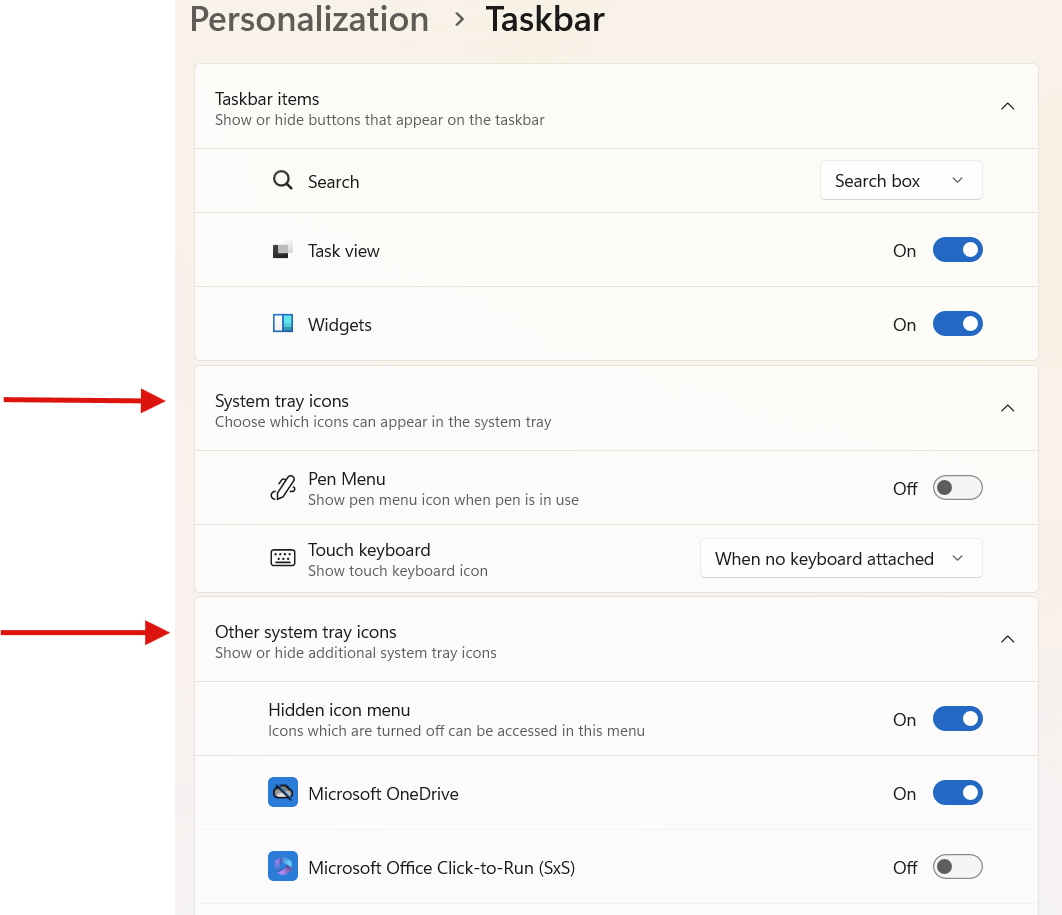The image size is (1062, 915).
Task: Collapse the System tray icons section
Action: point(1007,408)
